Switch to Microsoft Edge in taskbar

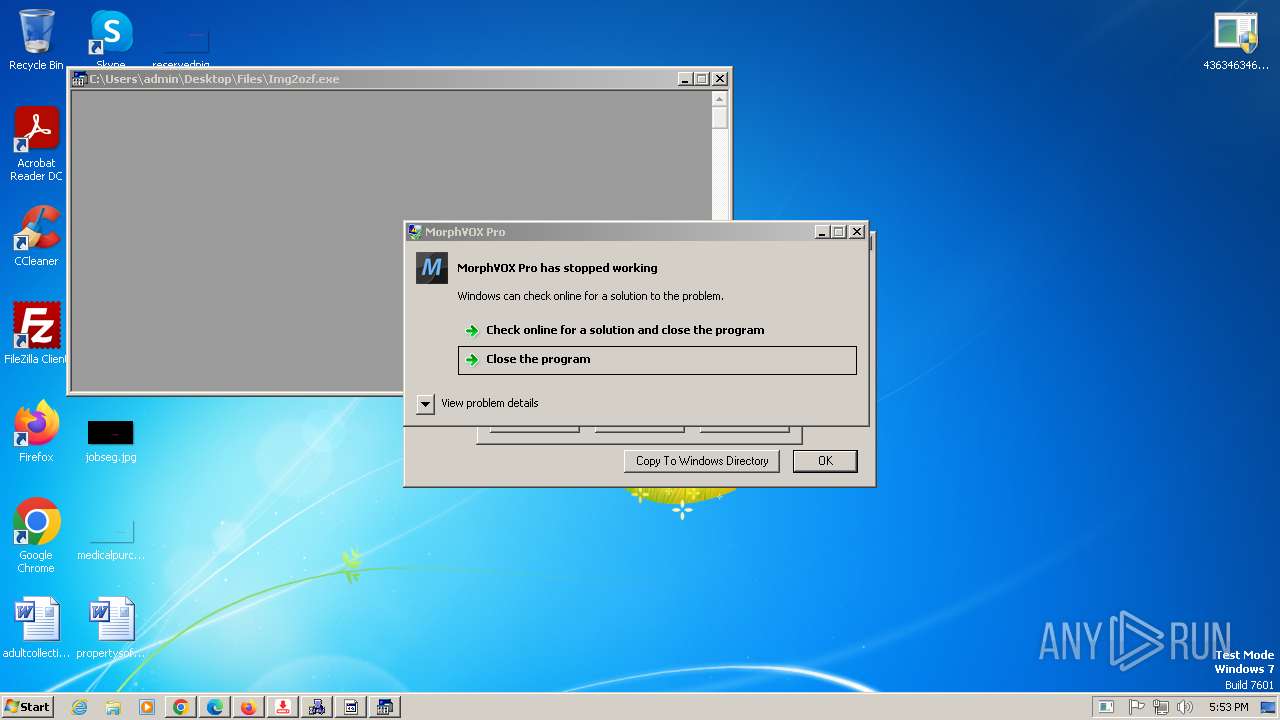[215, 707]
